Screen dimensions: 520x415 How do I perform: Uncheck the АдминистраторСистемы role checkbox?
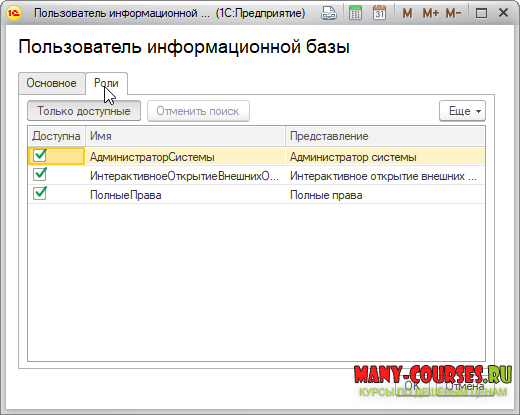pos(40,155)
